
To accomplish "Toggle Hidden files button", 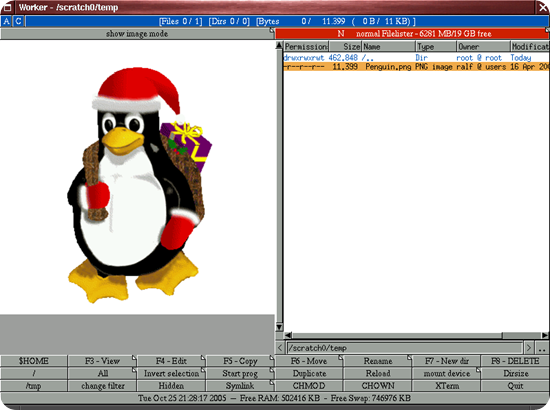I will [x=171, y=386].
